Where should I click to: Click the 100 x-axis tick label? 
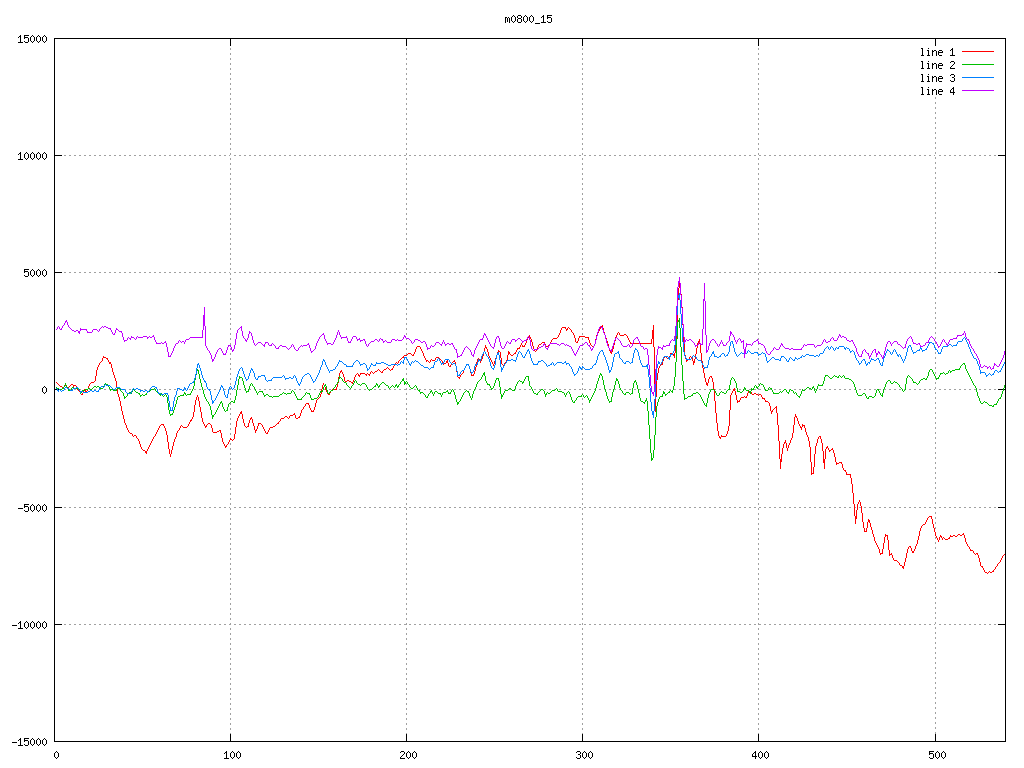[x=231, y=755]
